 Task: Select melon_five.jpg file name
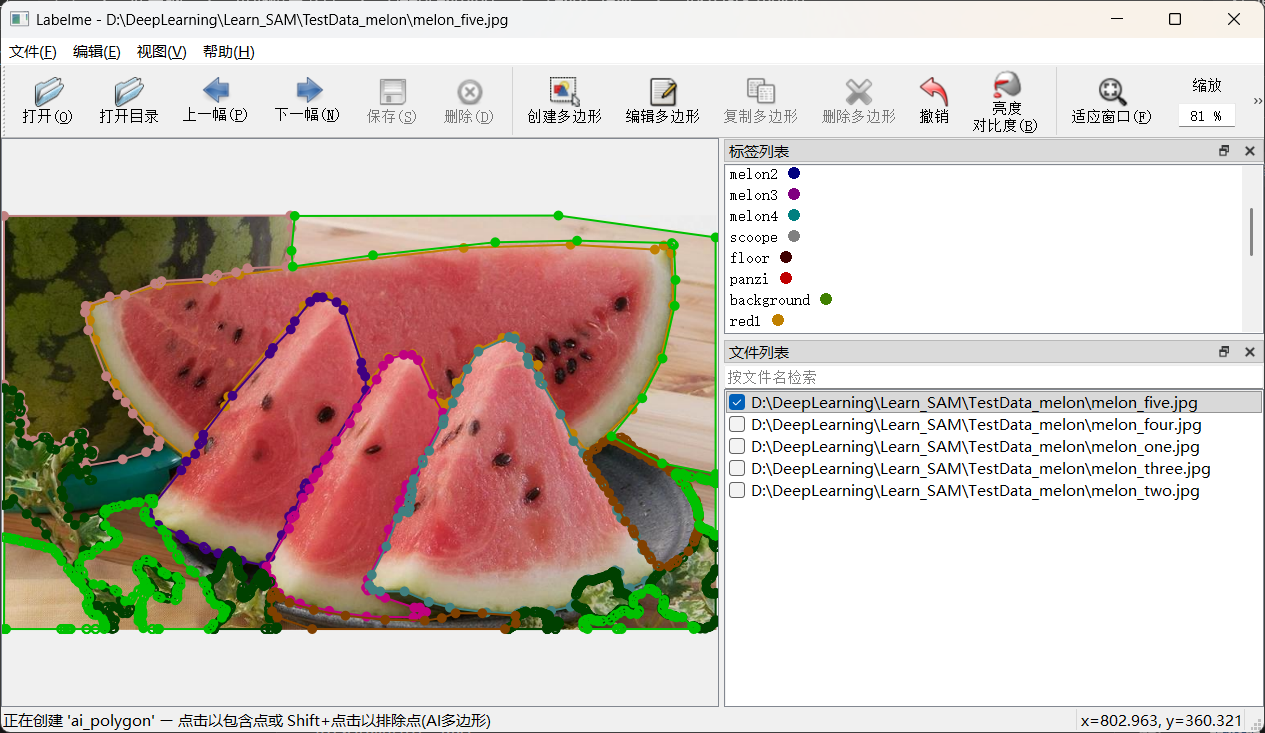974,402
